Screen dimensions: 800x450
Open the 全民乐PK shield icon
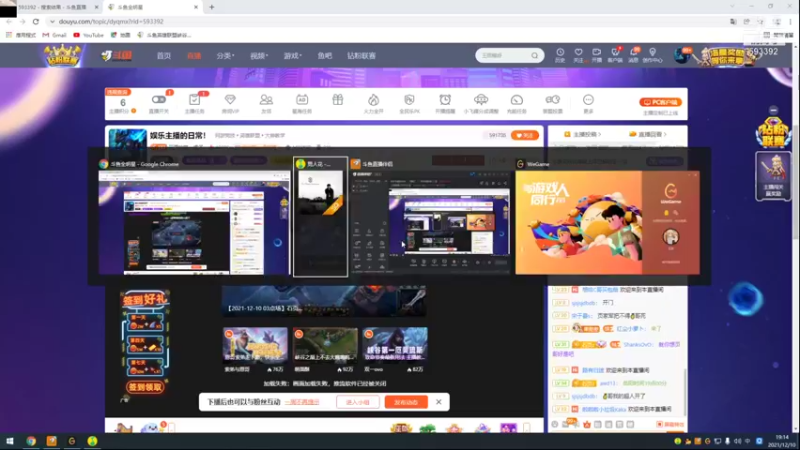point(409,100)
